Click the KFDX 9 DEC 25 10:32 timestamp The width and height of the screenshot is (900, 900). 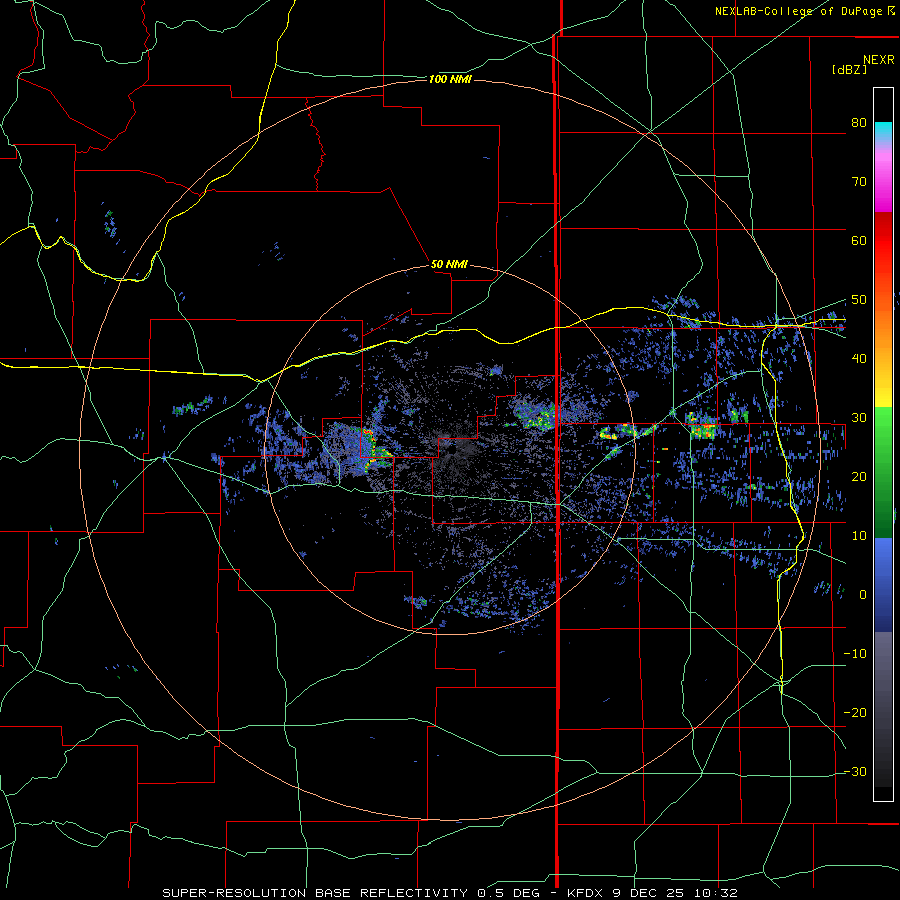pos(652,893)
